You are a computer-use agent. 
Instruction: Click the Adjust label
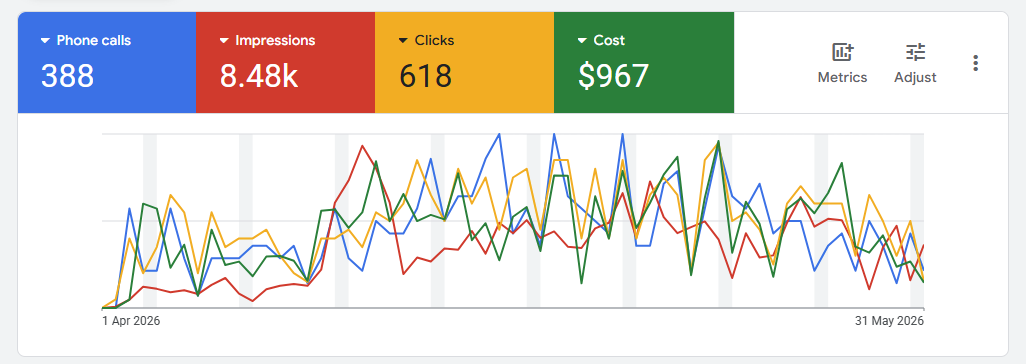click(915, 77)
